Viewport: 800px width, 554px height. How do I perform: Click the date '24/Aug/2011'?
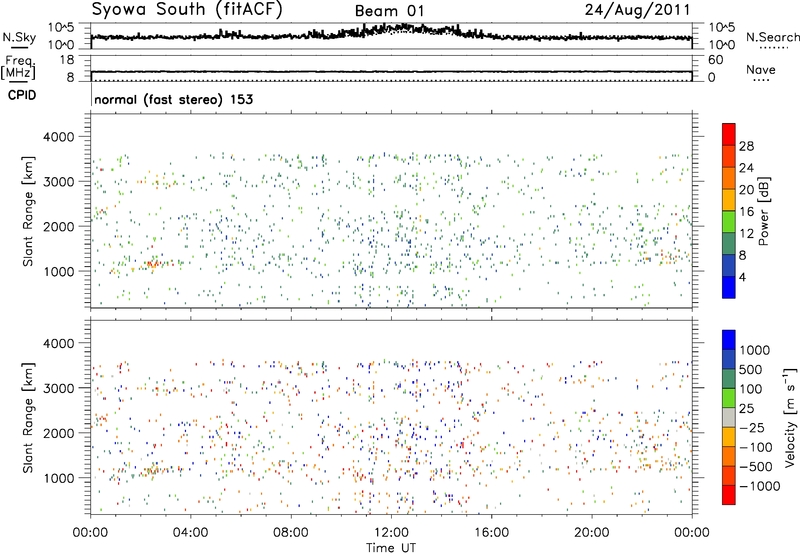pyautogui.click(x=637, y=10)
